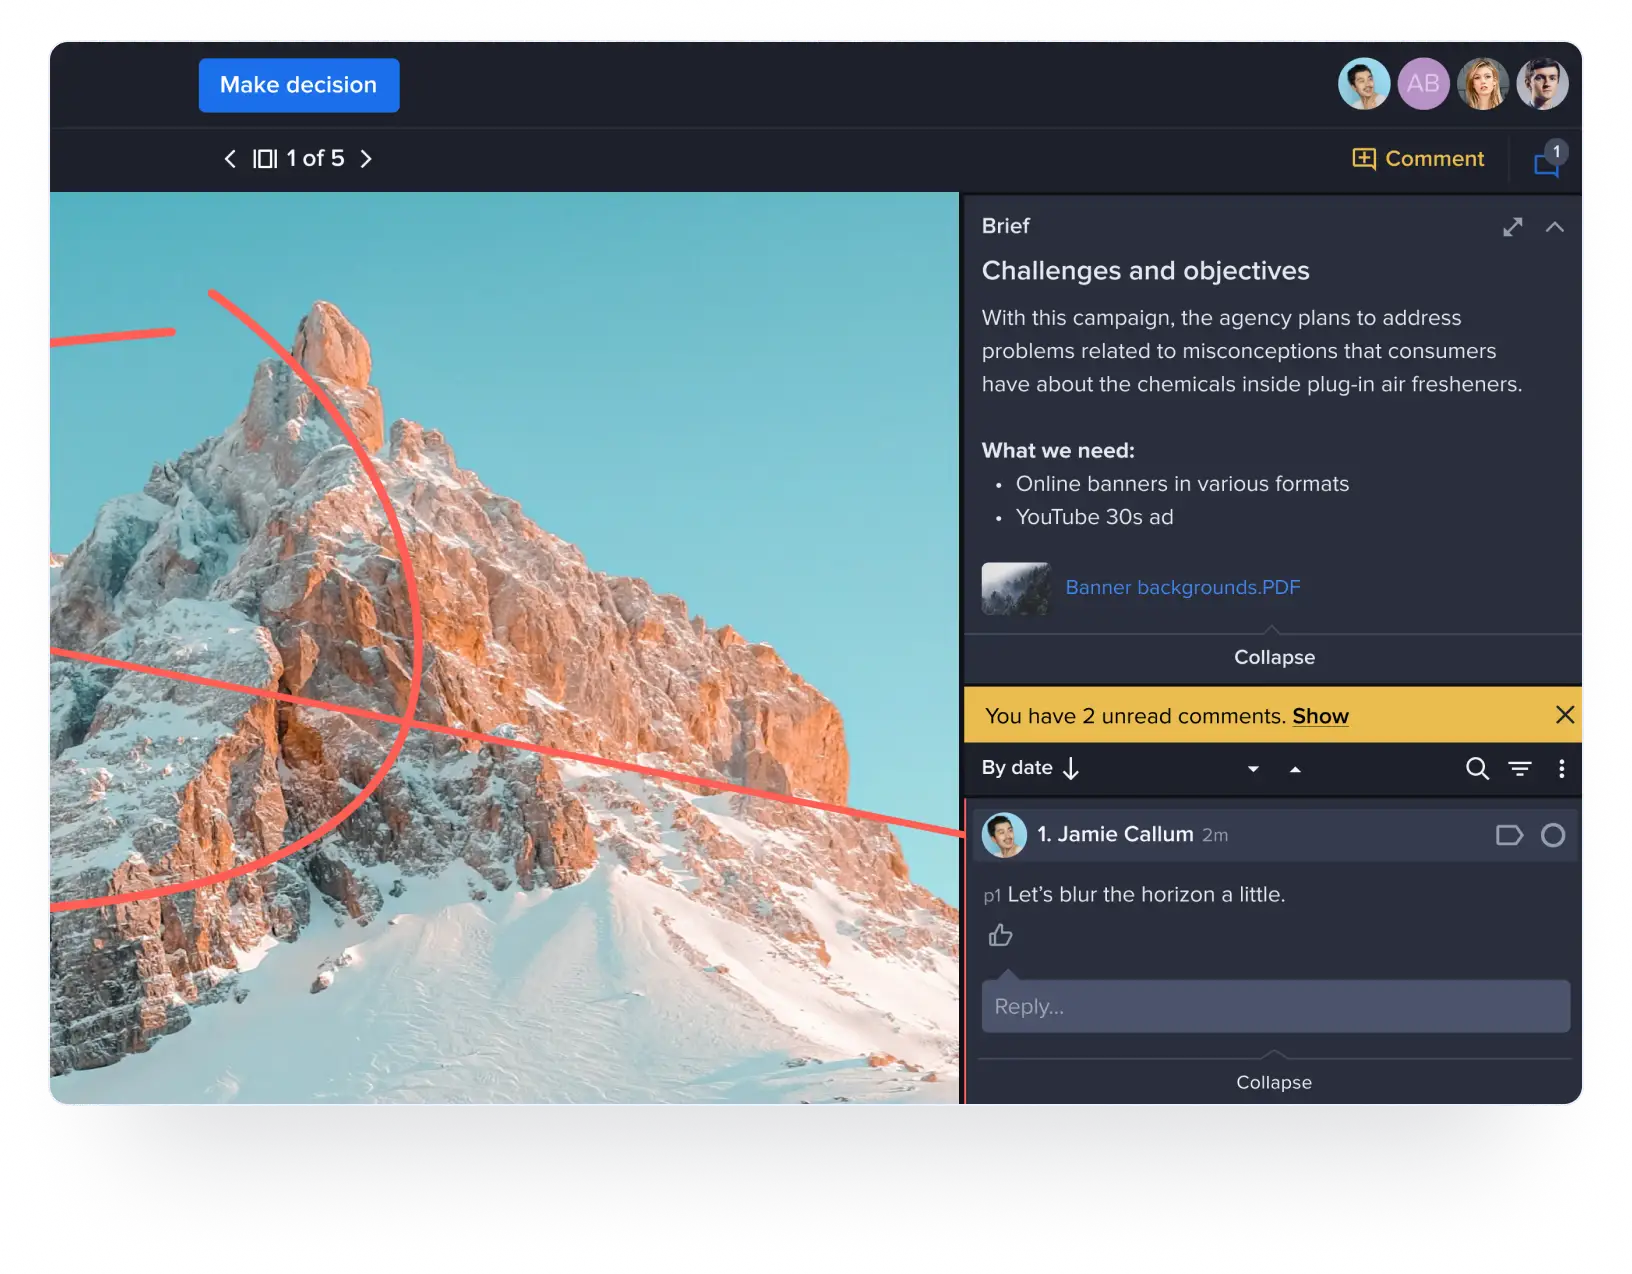Click the Make decision button
The width and height of the screenshot is (1632, 1274).
298,85
